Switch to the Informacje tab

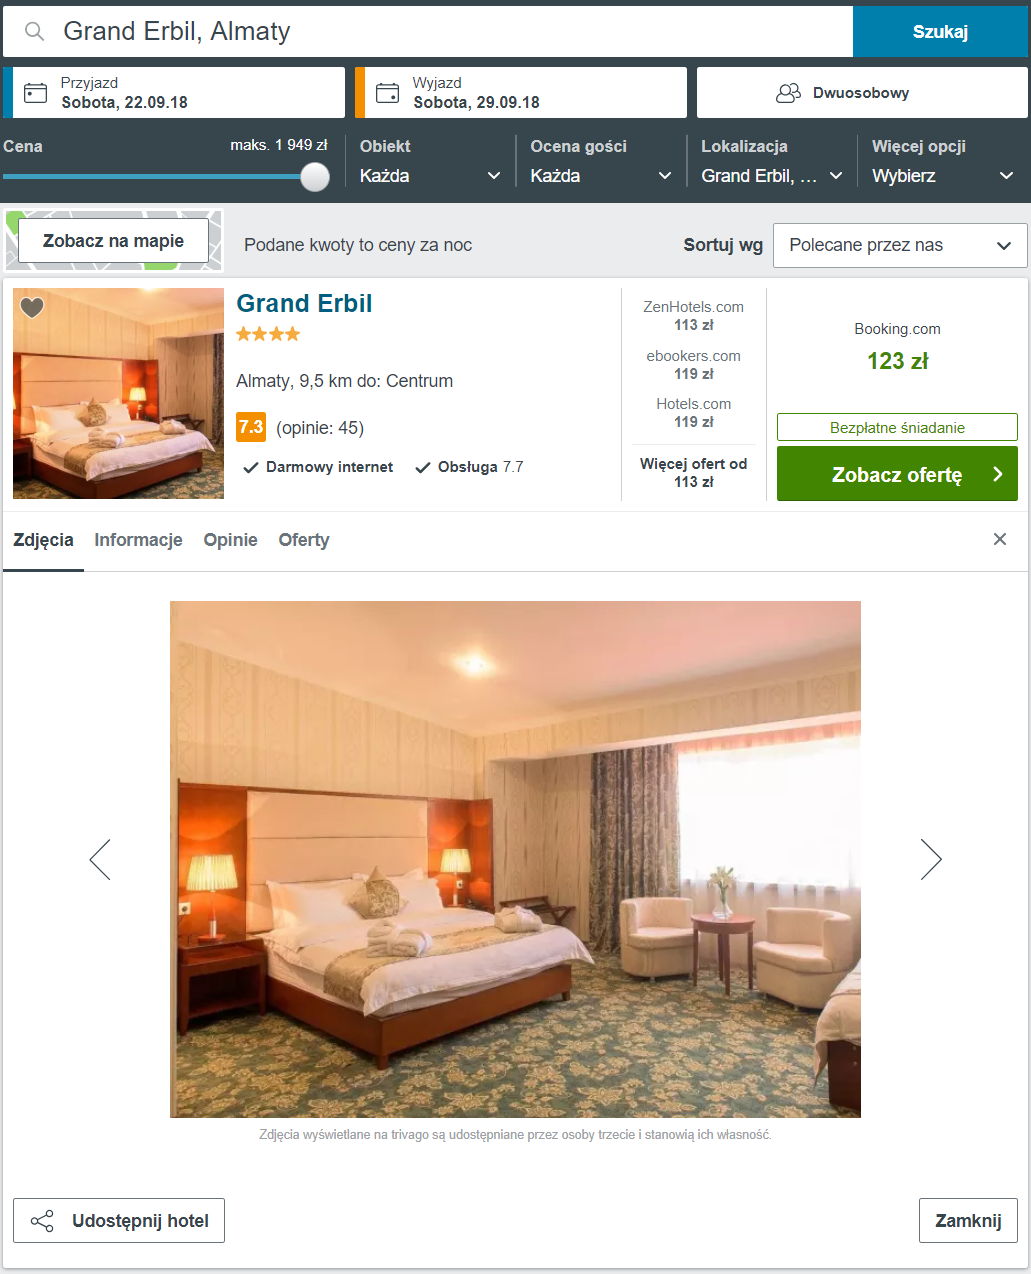click(x=138, y=540)
